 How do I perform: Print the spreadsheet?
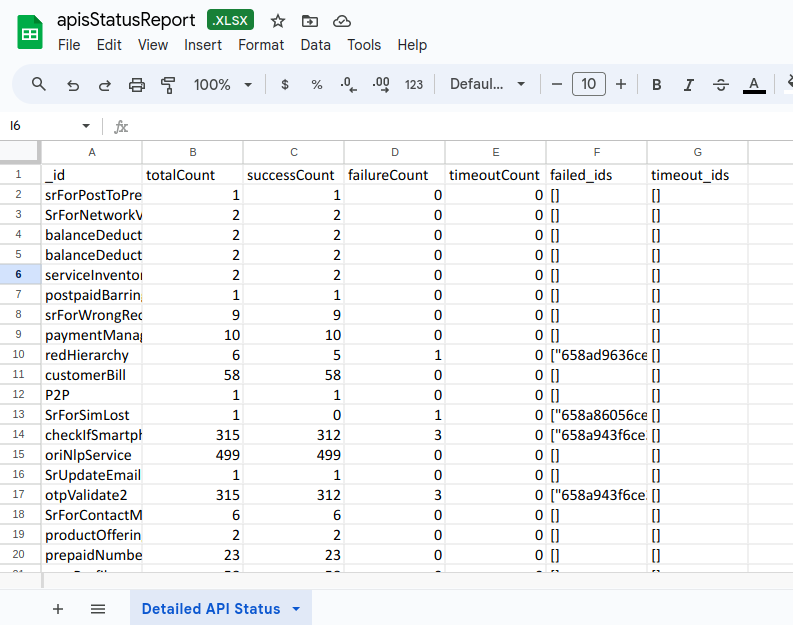tap(137, 85)
